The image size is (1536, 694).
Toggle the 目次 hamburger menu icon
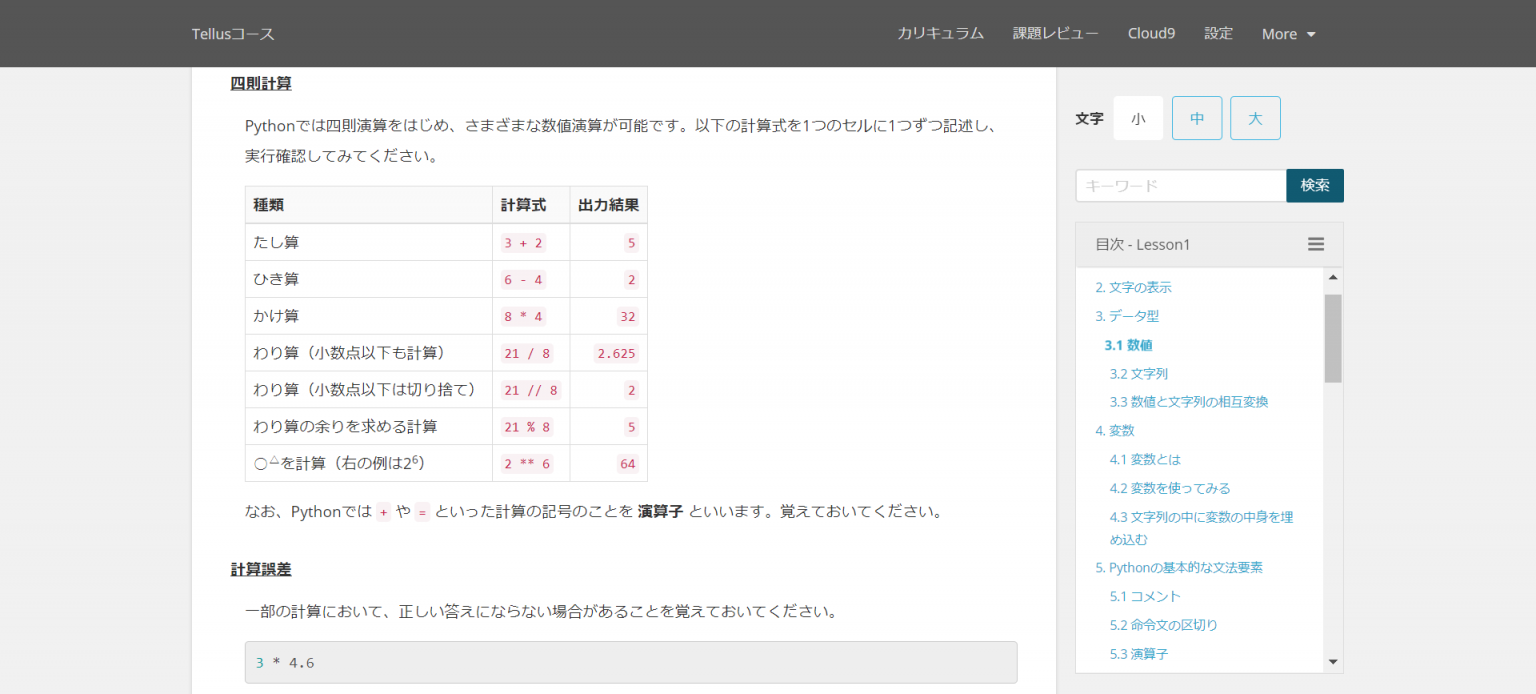pyautogui.click(x=1316, y=244)
